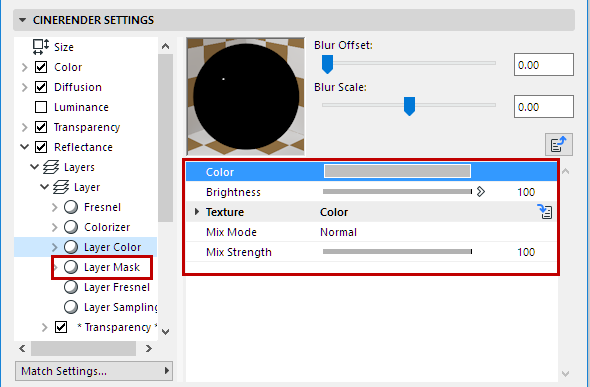Click tree horizontal scroll left arrow
This screenshot has height=387, width=590.
click(22, 349)
